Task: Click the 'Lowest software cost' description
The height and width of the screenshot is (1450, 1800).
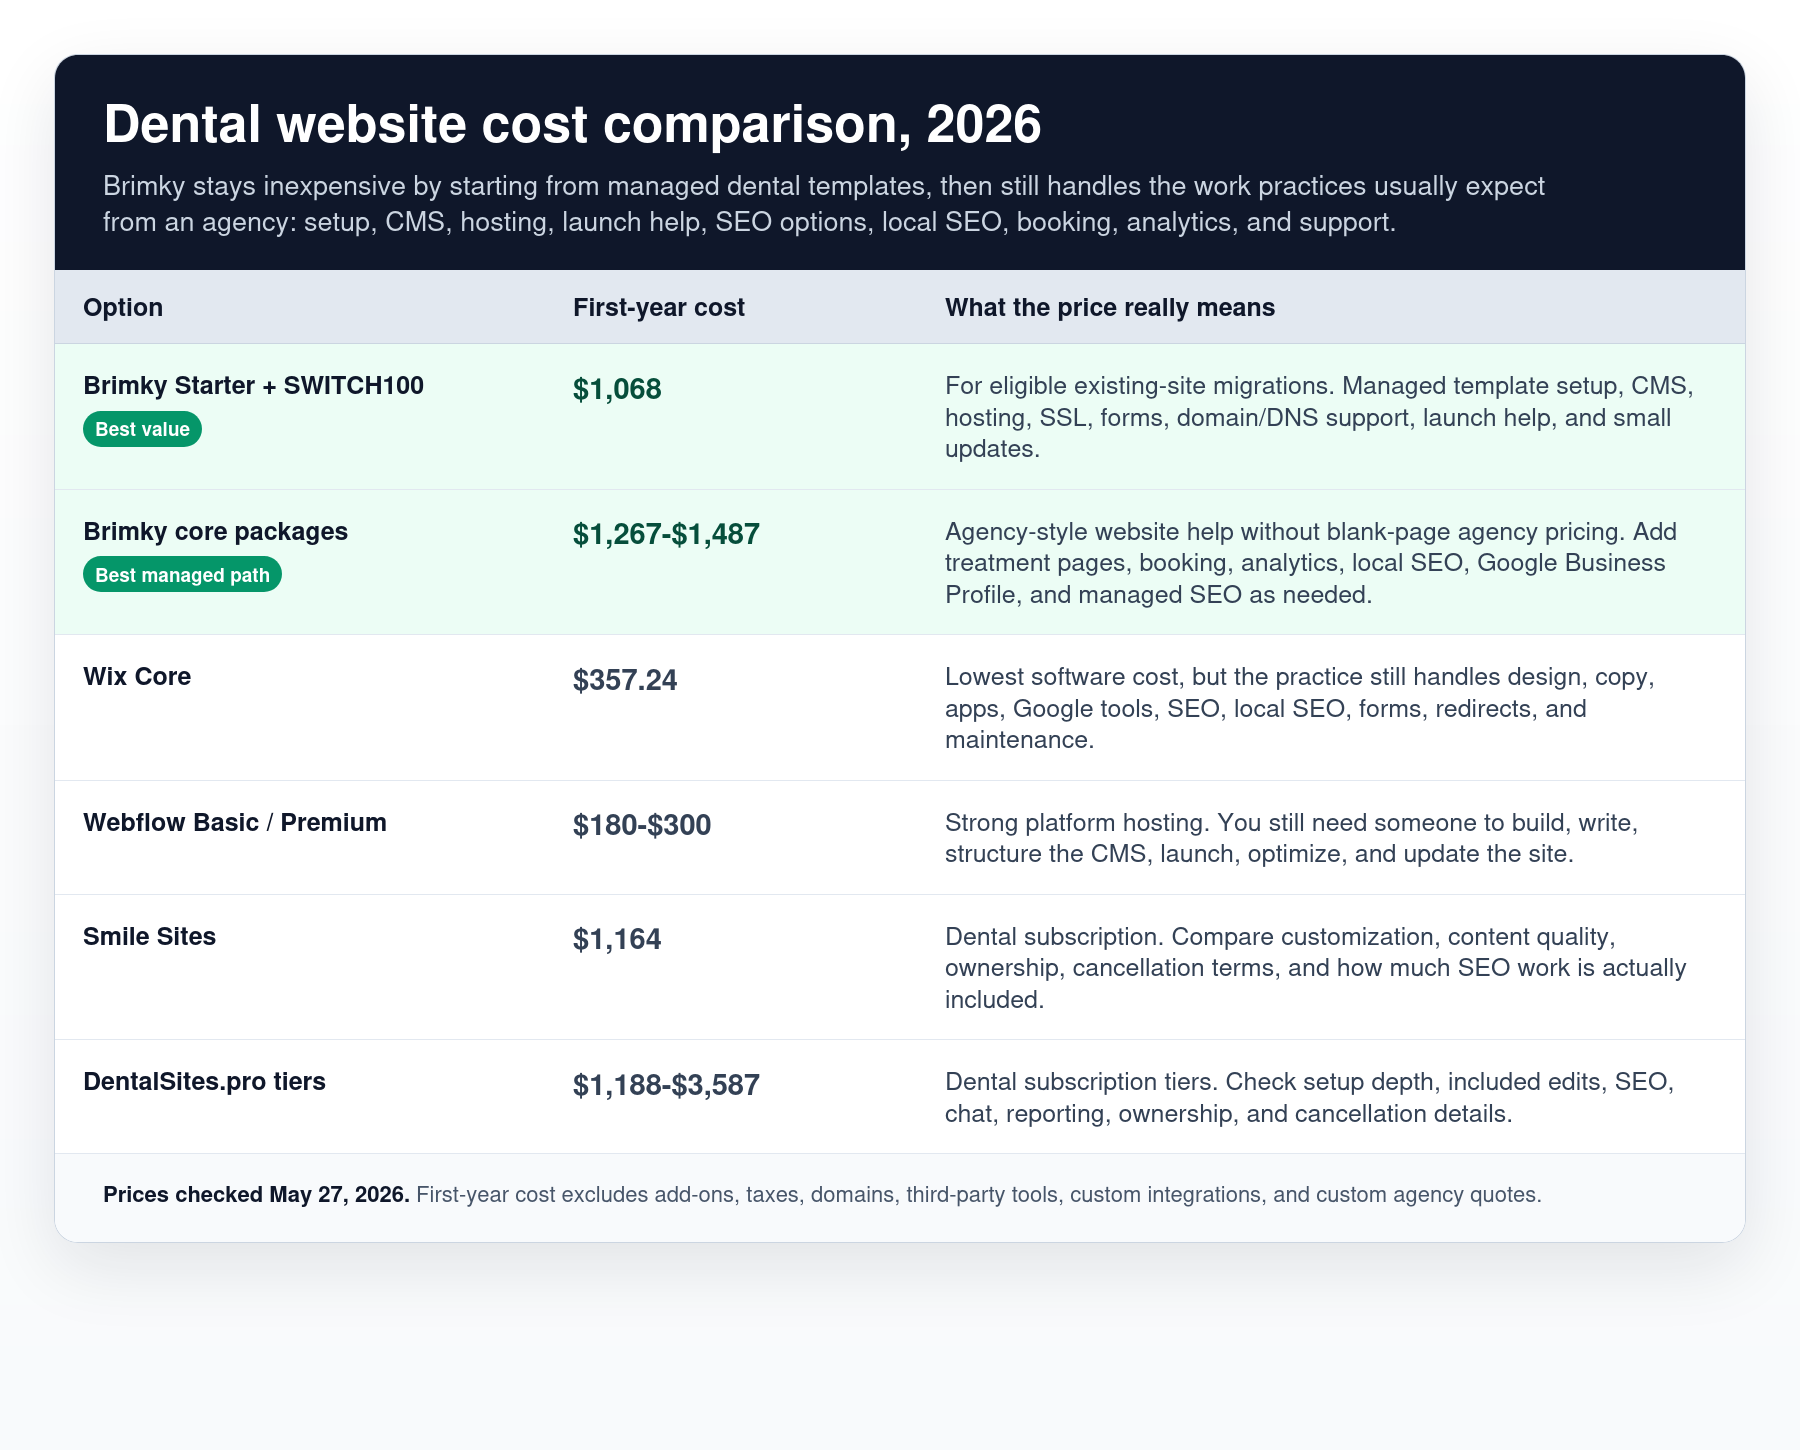Action: 1300,708
